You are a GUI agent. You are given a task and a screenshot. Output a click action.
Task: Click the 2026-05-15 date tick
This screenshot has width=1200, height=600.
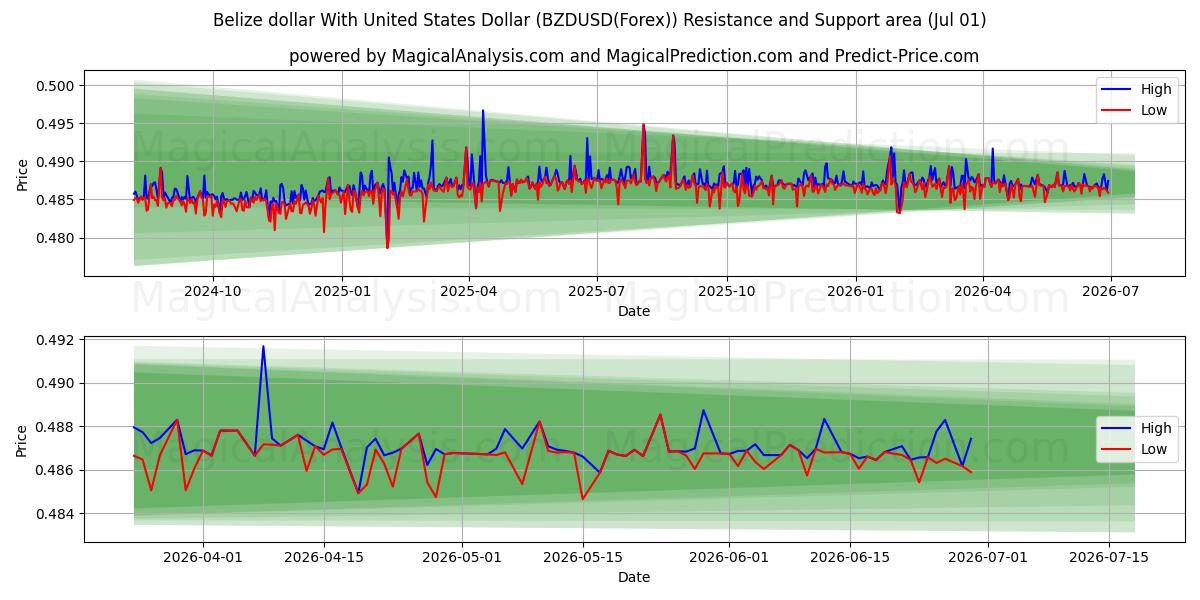(582, 556)
